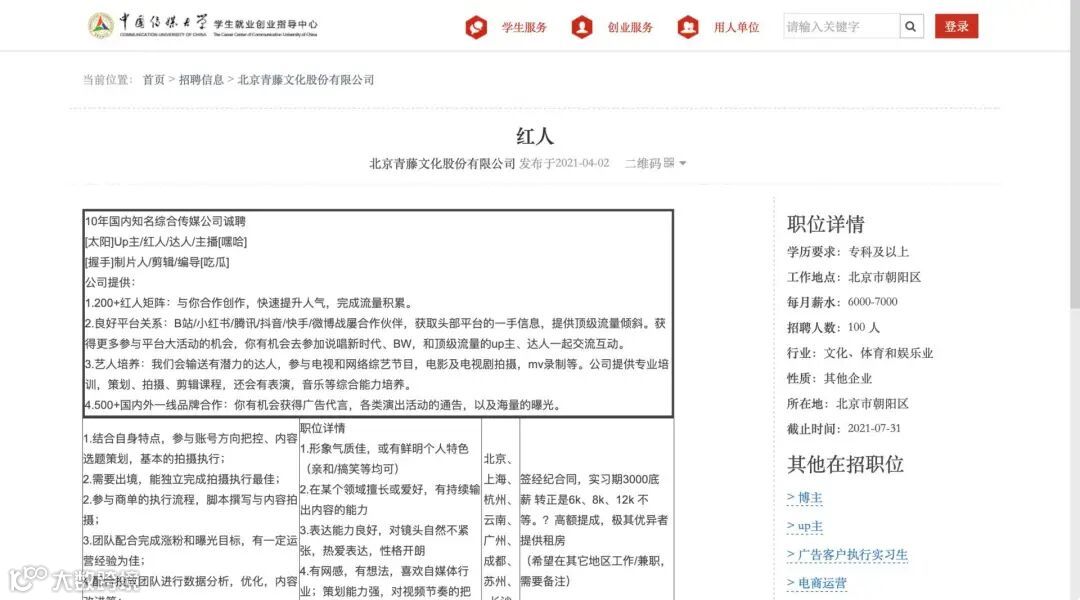Click the 职位详情 header inside the table
The height and width of the screenshot is (600, 1080).
tap(323, 428)
